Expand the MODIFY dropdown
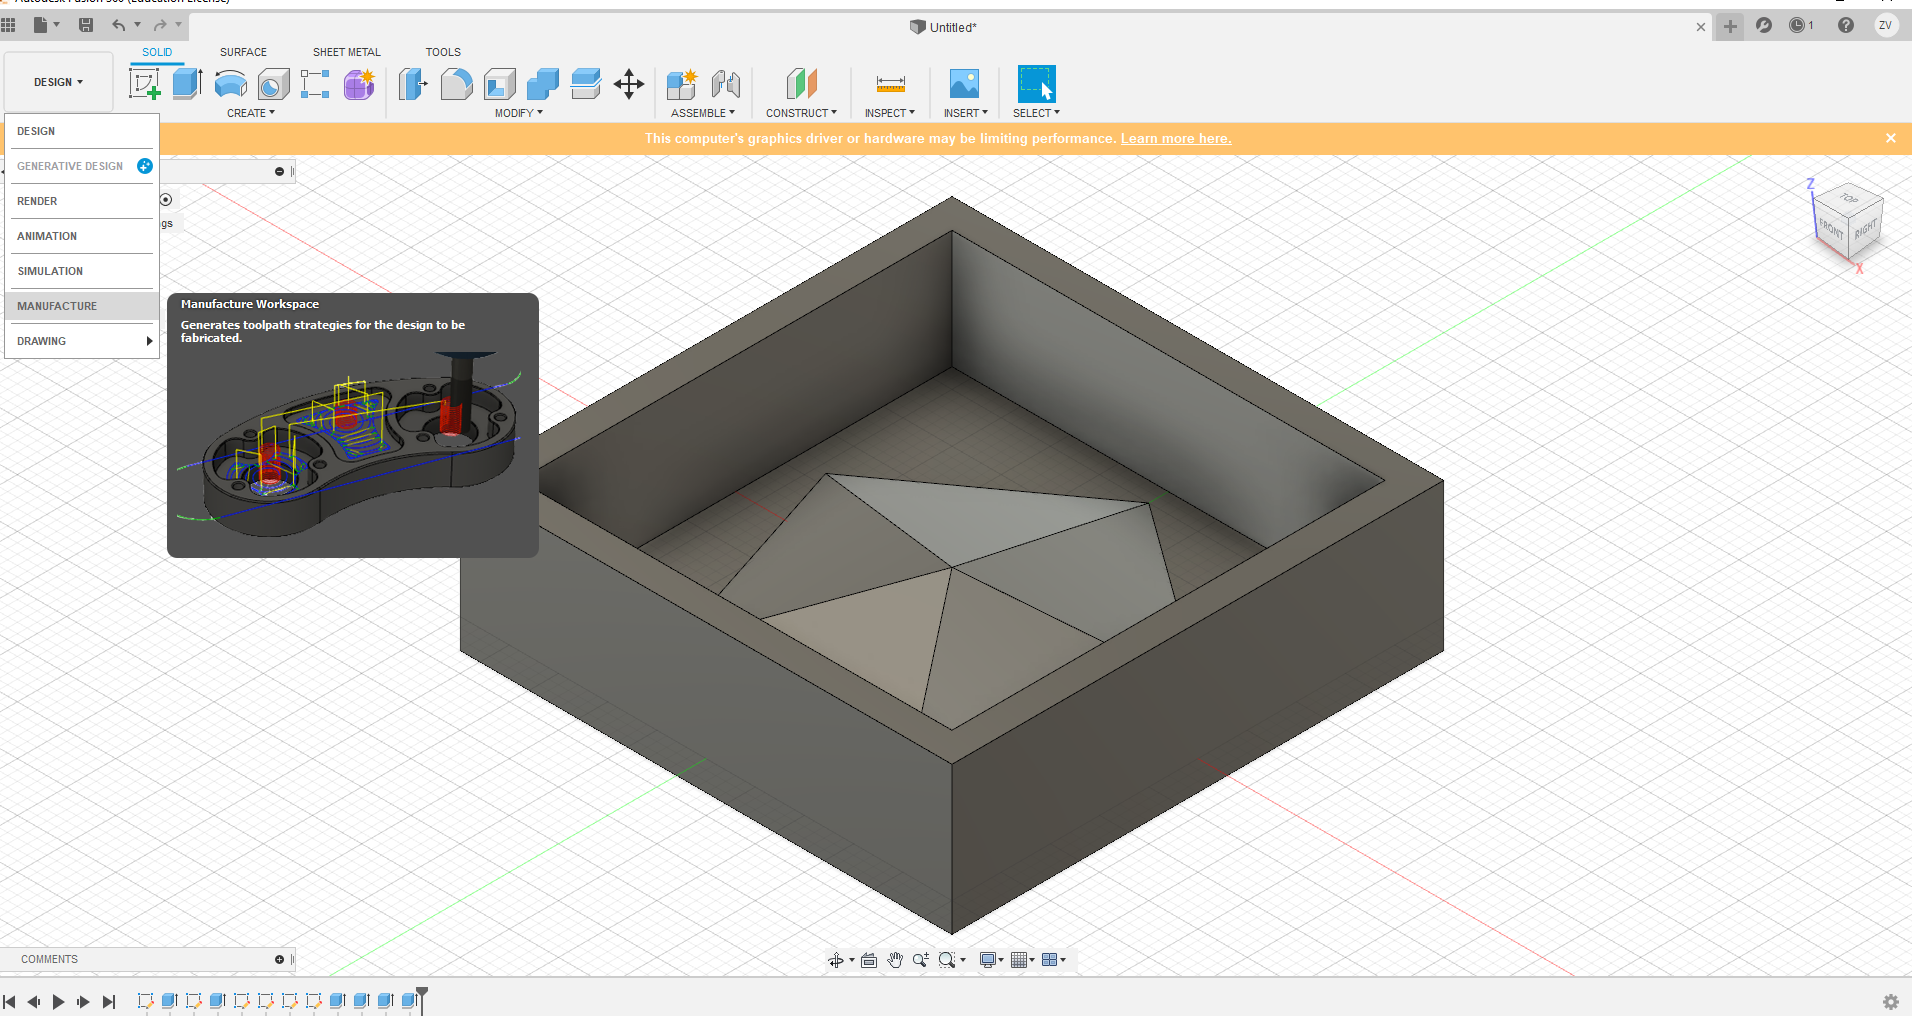 point(519,113)
